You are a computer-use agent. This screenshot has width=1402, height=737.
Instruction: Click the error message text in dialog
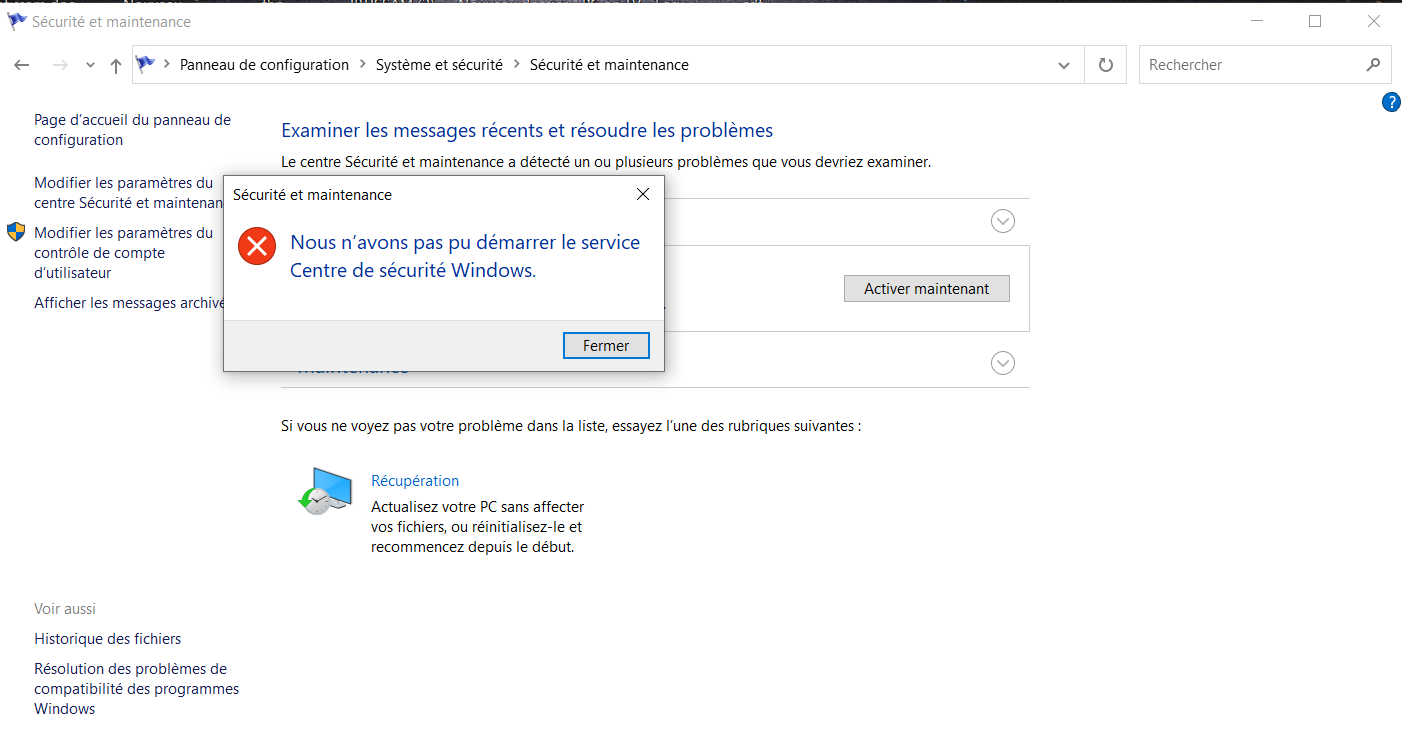[x=465, y=256]
